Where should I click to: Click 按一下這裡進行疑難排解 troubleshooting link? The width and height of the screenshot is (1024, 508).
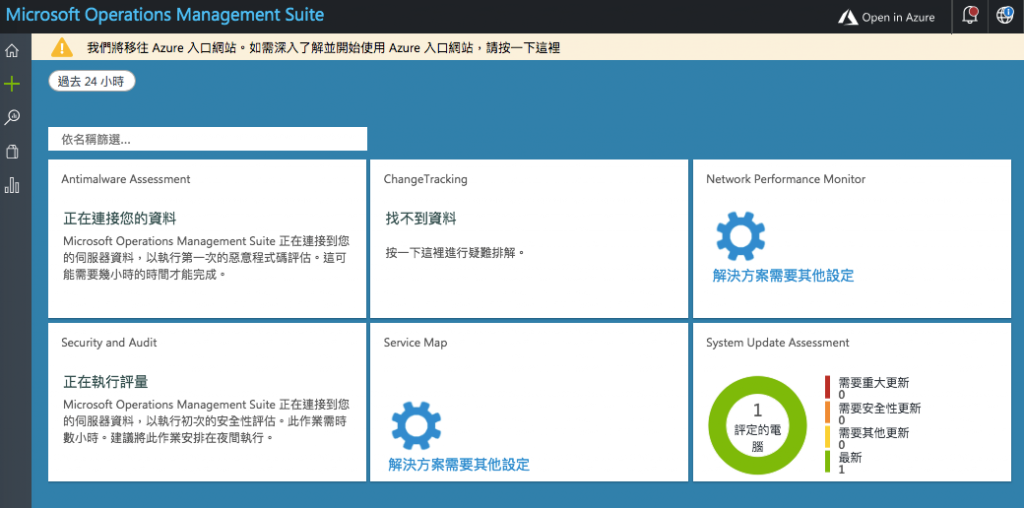[x=455, y=253]
